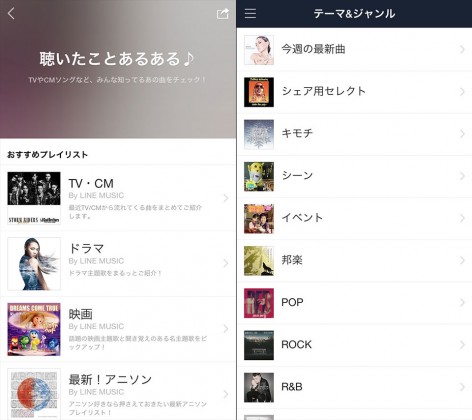Expand the ドラマ playlist chevron
Image resolution: width=472 pixels, height=420 pixels.
click(x=226, y=263)
